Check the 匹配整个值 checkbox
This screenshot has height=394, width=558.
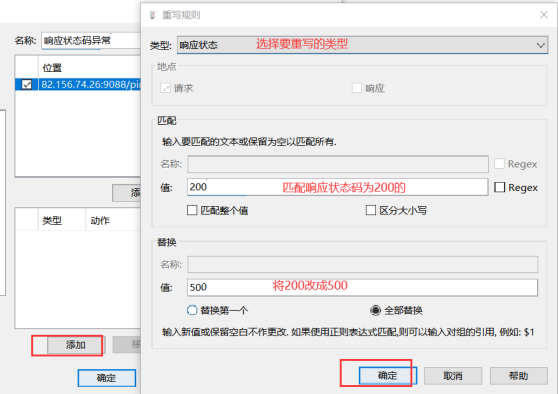[x=192, y=210]
